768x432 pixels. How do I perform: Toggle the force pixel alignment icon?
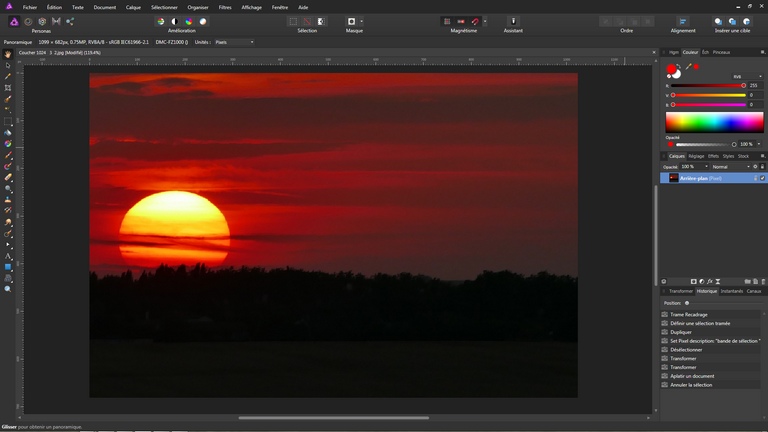pos(461,22)
